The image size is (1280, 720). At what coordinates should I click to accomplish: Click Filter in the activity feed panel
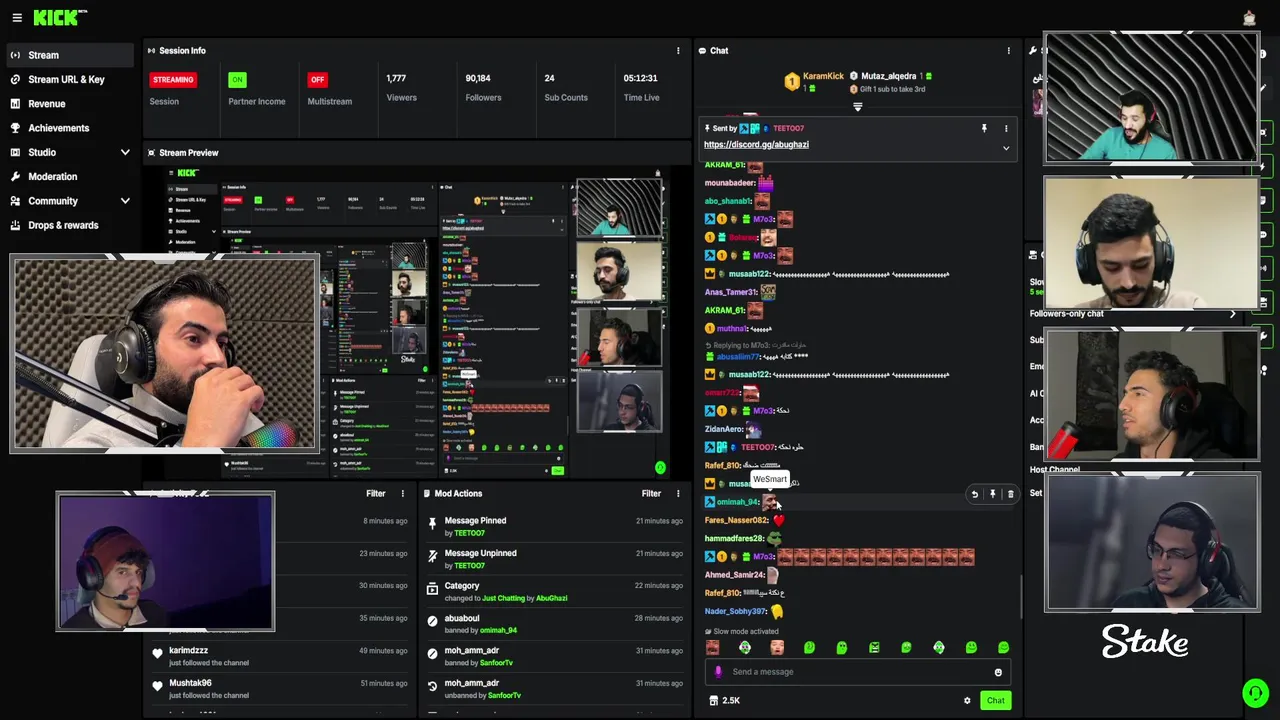376,494
